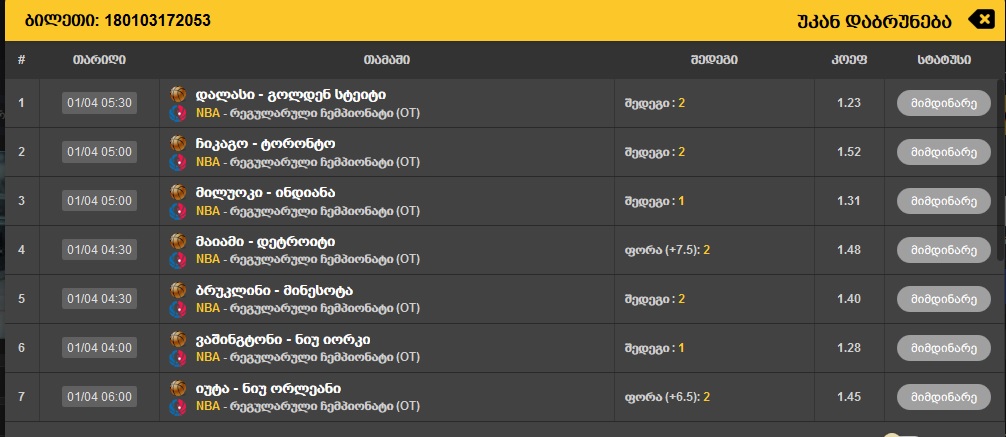Click the basketball icon for იუტა - ნიუ ორლეანი
Image resolution: width=1006 pixels, height=437 pixels.
coord(179,388)
